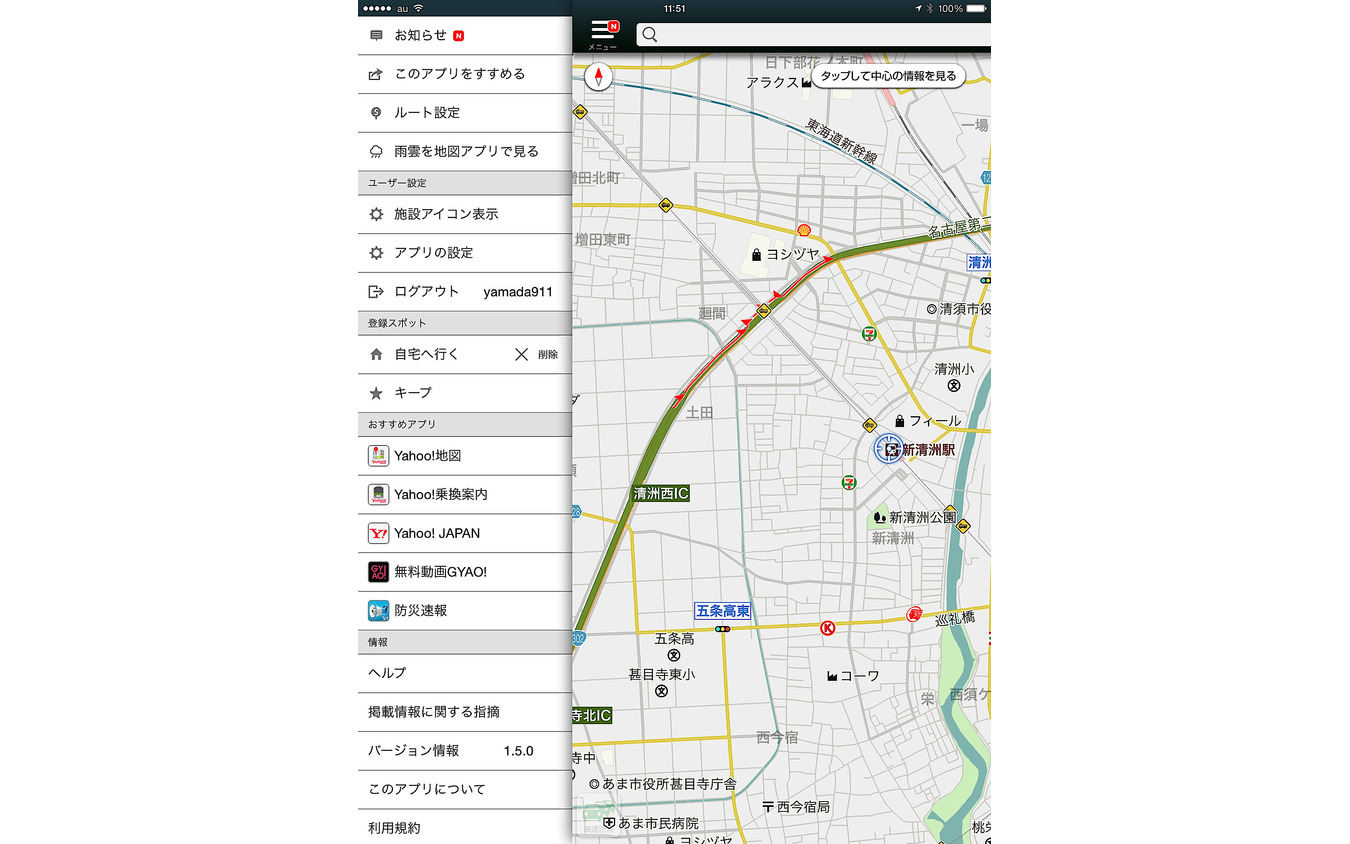Tap ログアウト yamada911 row
Viewport: 1350px width, 844px height.
[x=465, y=292]
